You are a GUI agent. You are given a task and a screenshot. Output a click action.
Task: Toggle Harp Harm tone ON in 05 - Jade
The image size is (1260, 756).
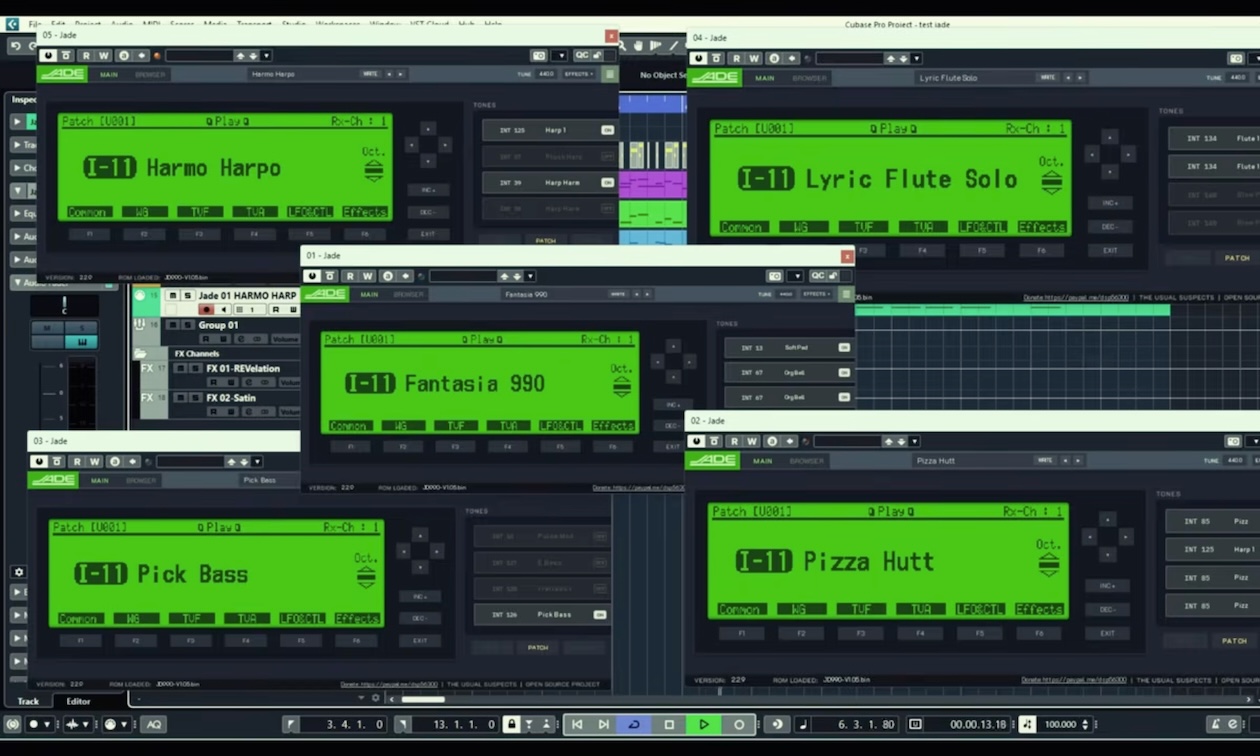[607, 183]
